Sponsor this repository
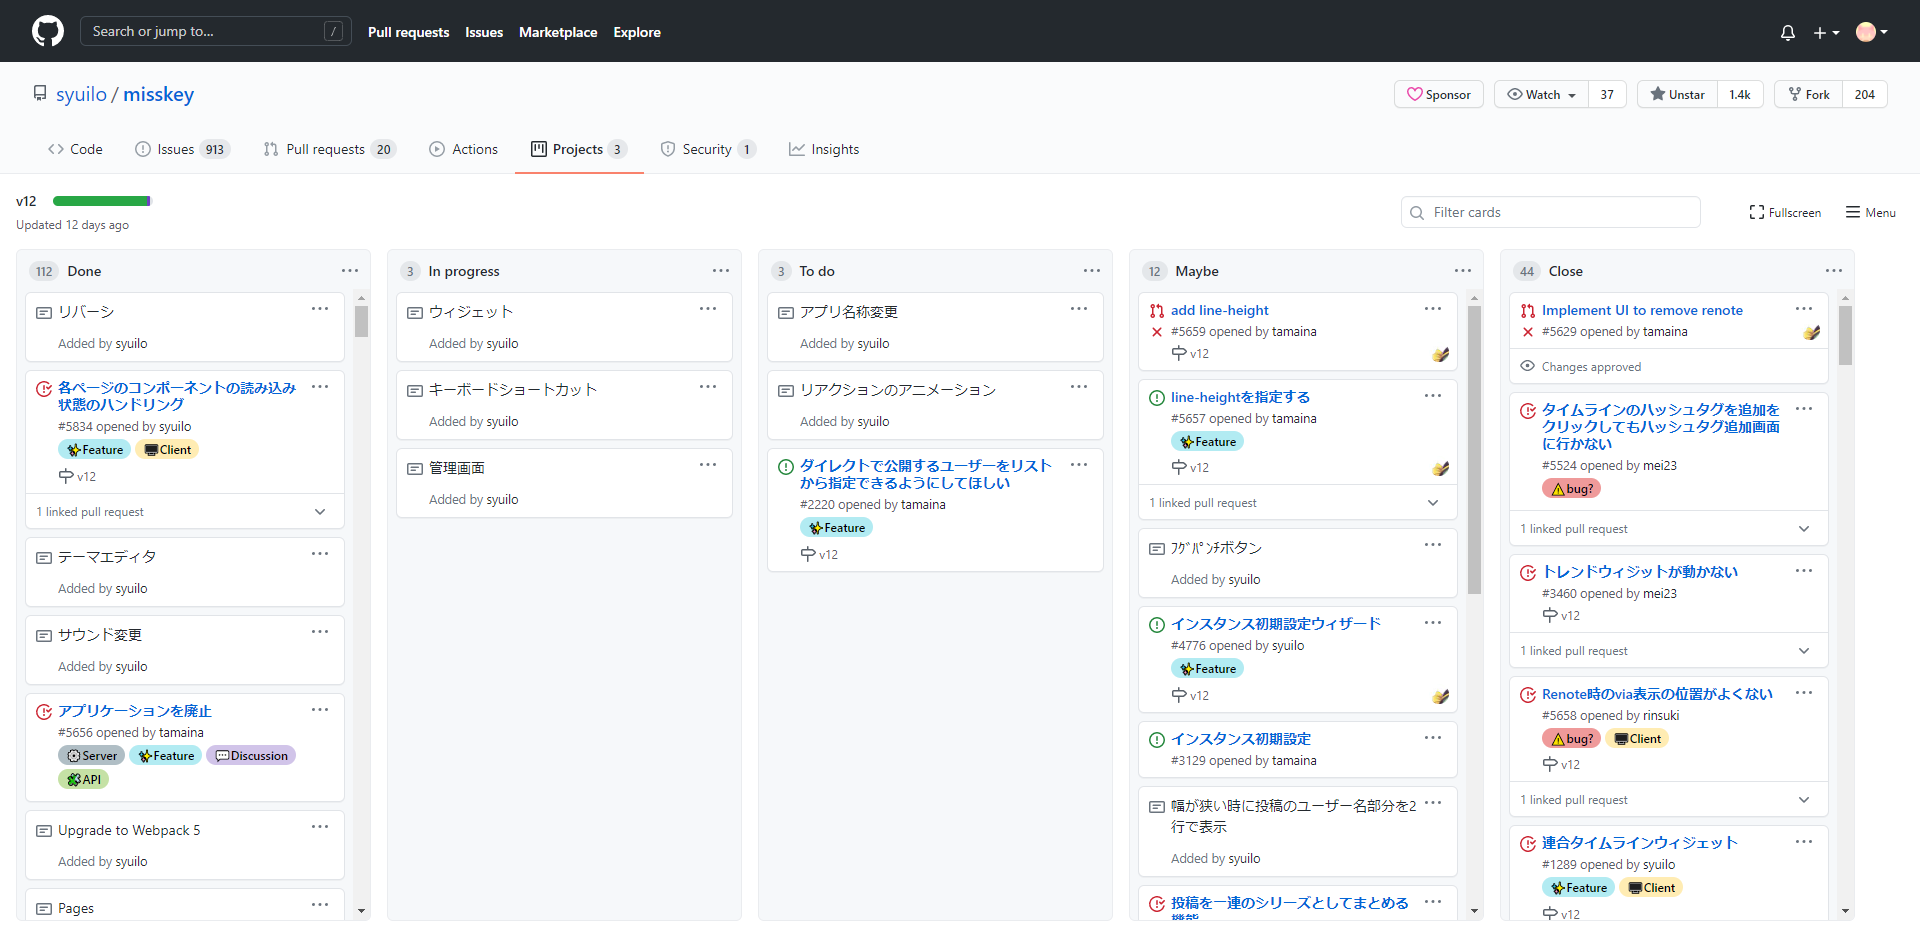Viewport: 1920px width, 937px height. point(1439,94)
